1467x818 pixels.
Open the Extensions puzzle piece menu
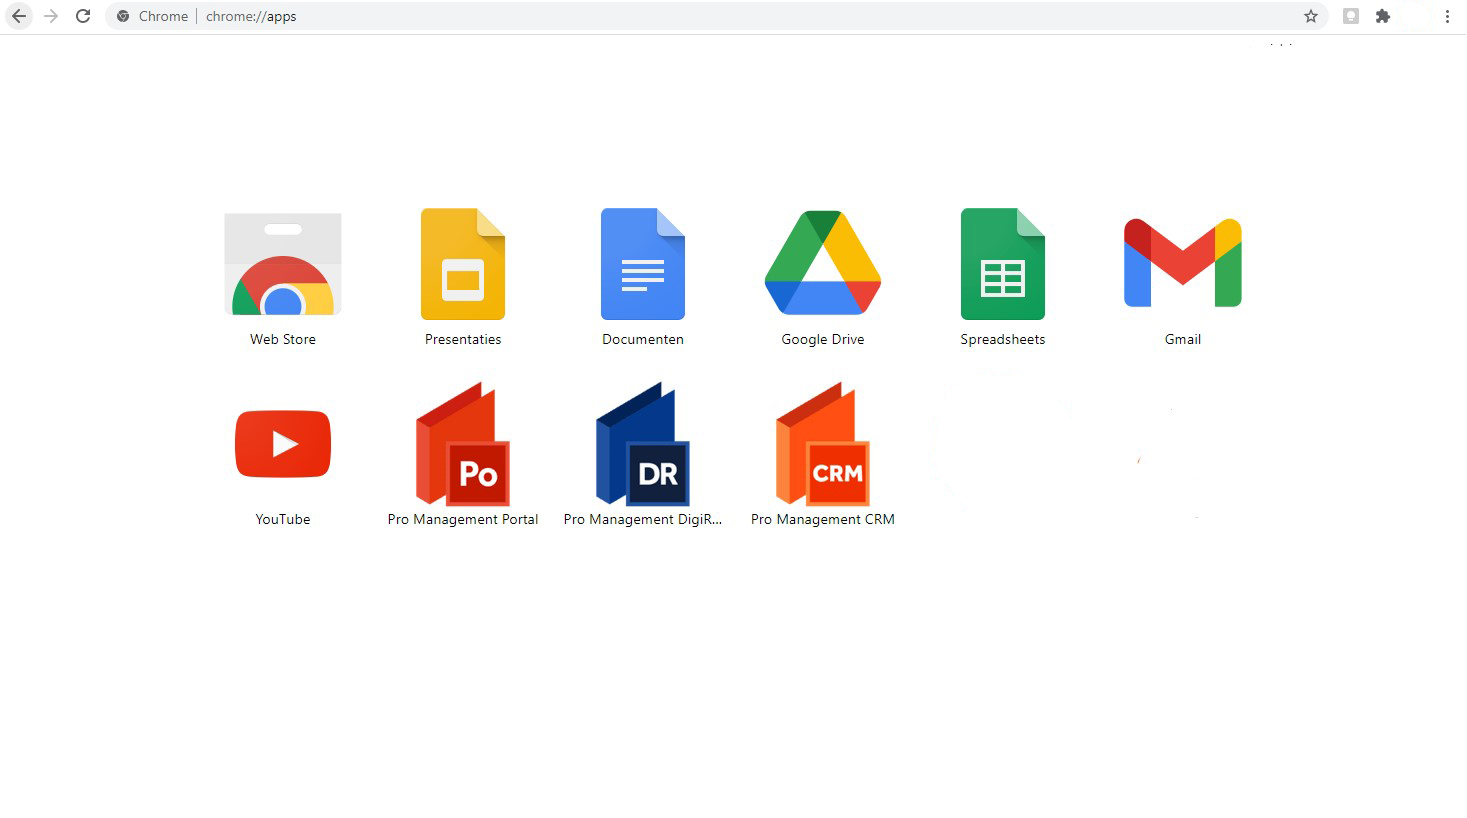1383,16
